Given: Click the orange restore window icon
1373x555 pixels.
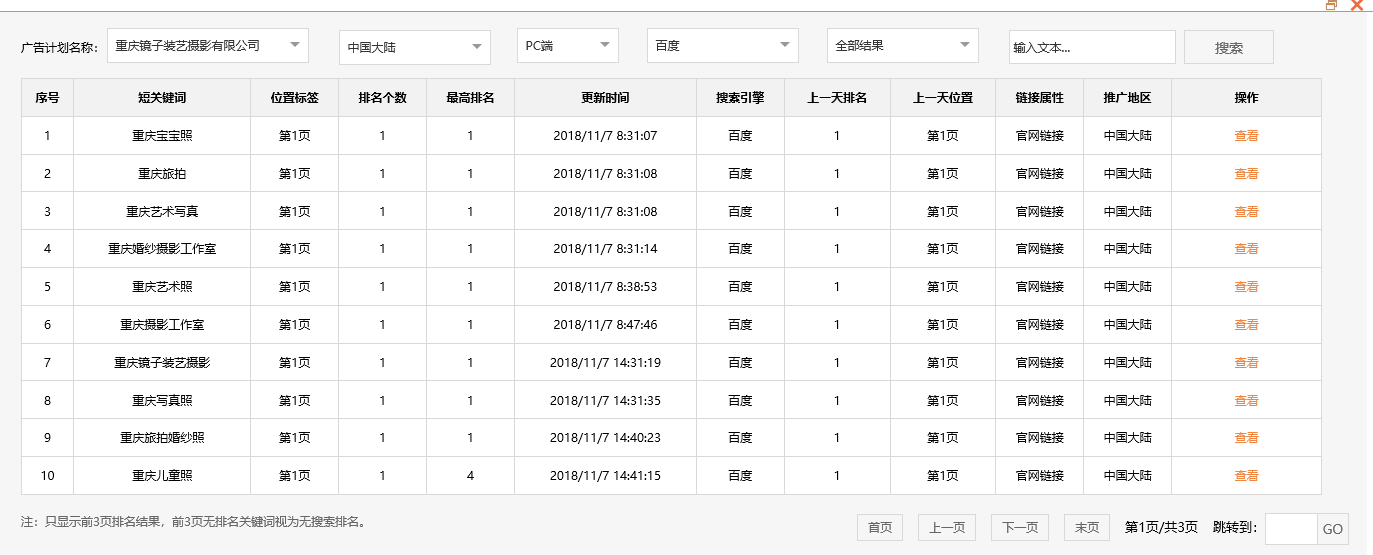Looking at the screenshot, I should coord(1331,5).
